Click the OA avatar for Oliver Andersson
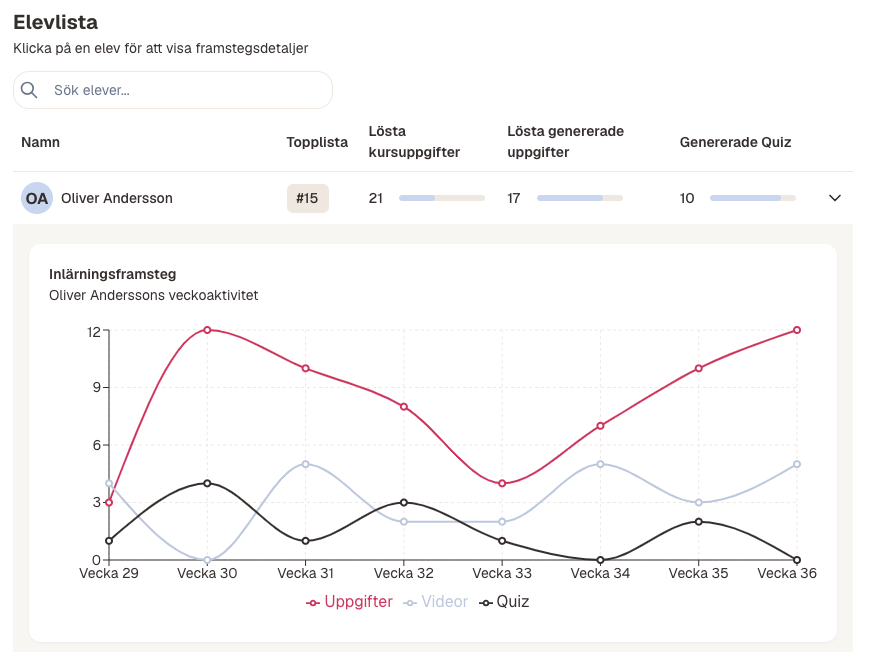869x652 pixels. (37, 198)
